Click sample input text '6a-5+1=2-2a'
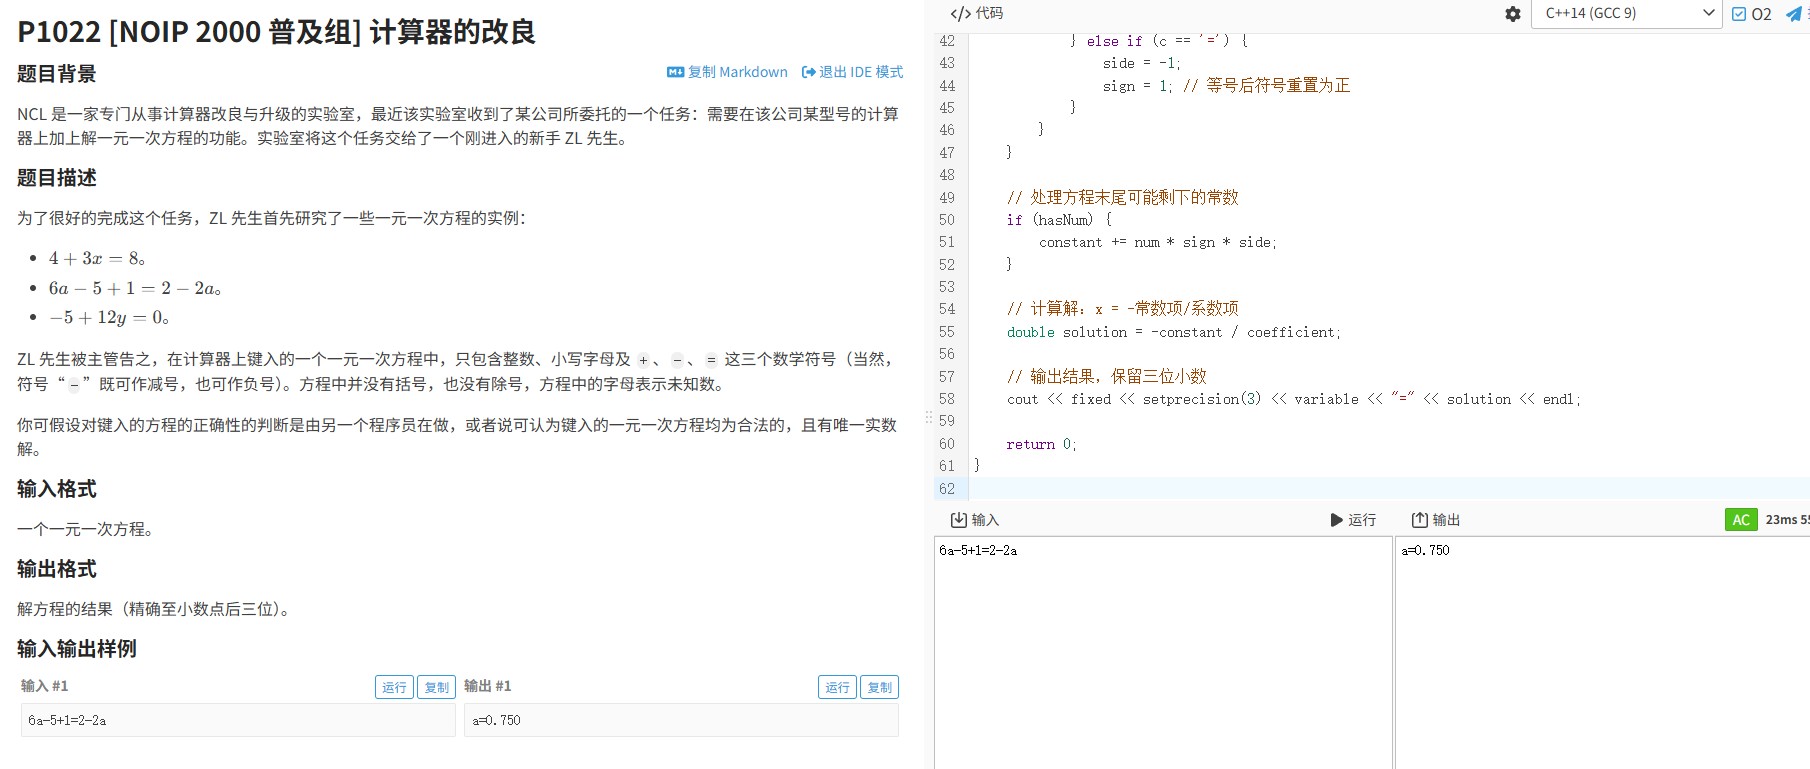The width and height of the screenshot is (1810, 769). 67,720
